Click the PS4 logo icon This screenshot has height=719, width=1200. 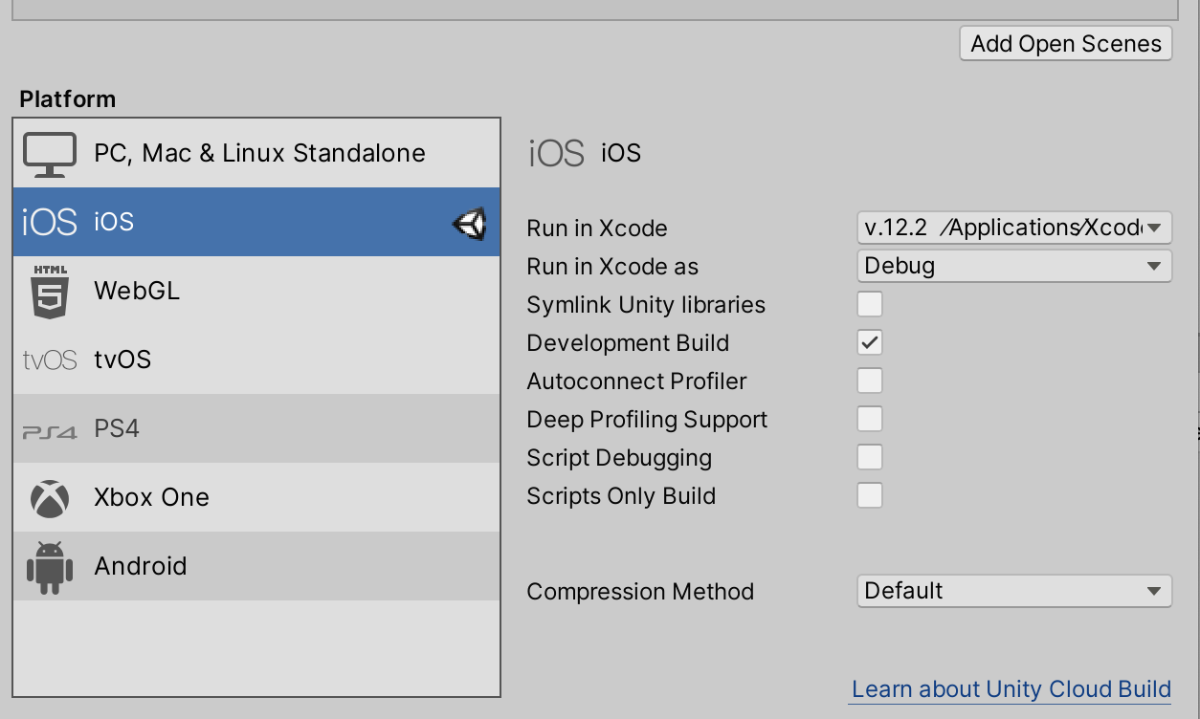[50, 431]
